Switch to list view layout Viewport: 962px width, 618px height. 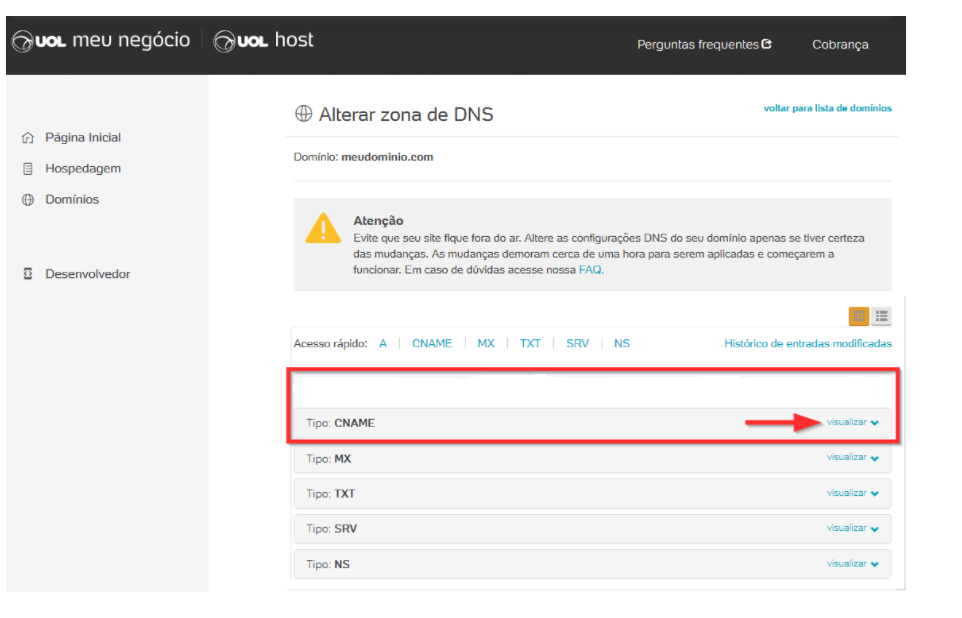(882, 316)
